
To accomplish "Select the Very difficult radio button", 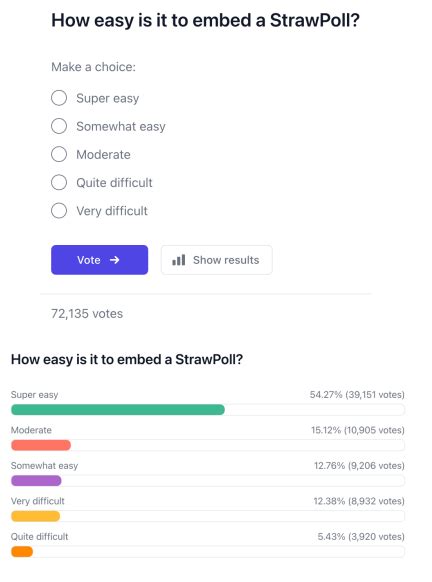I will [59, 211].
